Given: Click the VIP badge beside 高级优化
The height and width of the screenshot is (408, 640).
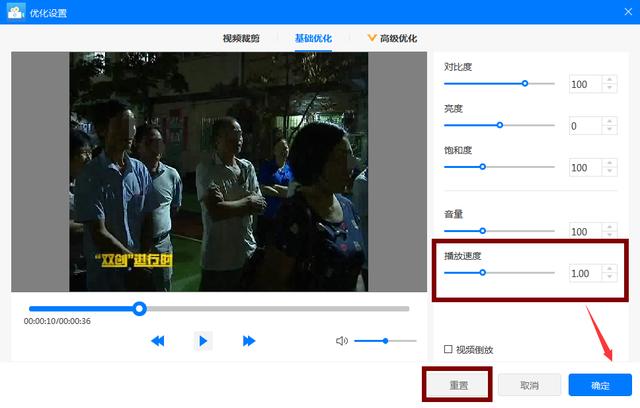Looking at the screenshot, I should click(372, 38).
